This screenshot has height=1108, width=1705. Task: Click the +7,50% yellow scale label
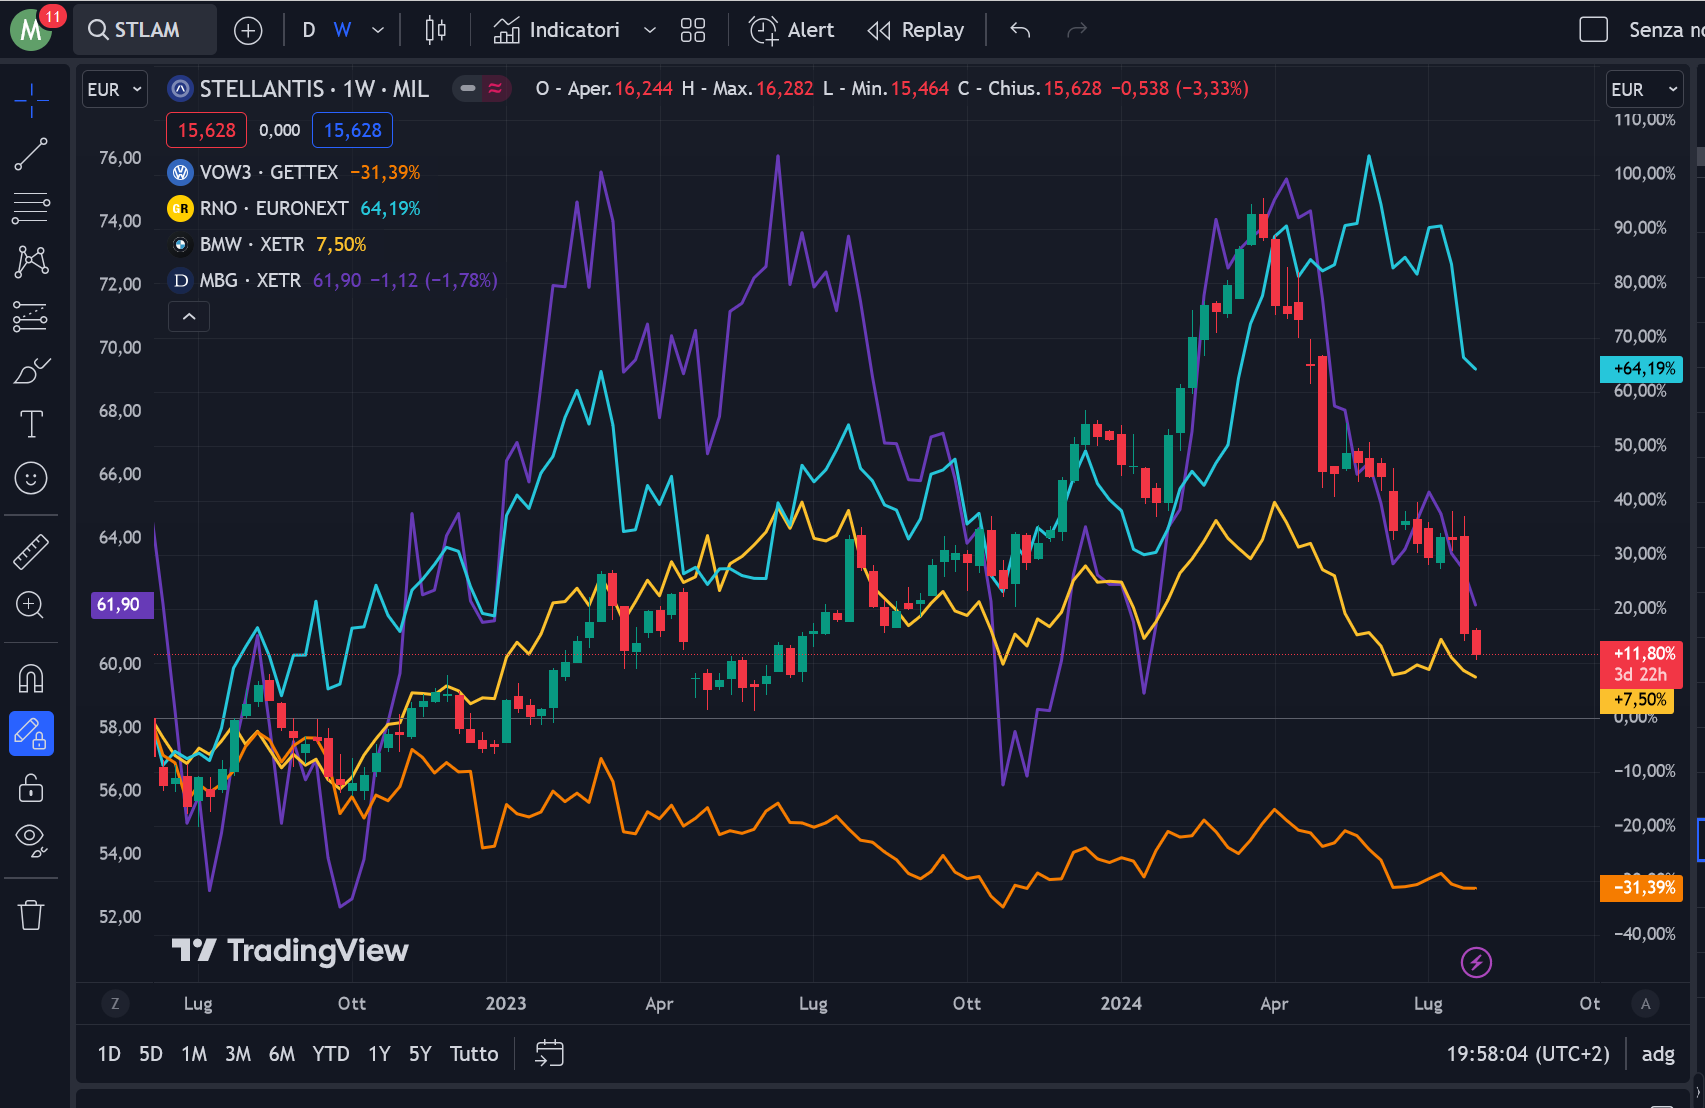point(1638,700)
